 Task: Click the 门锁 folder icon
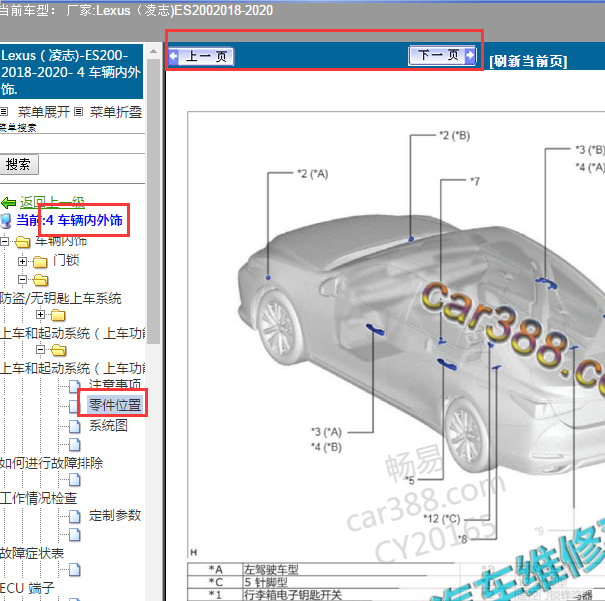[40, 262]
